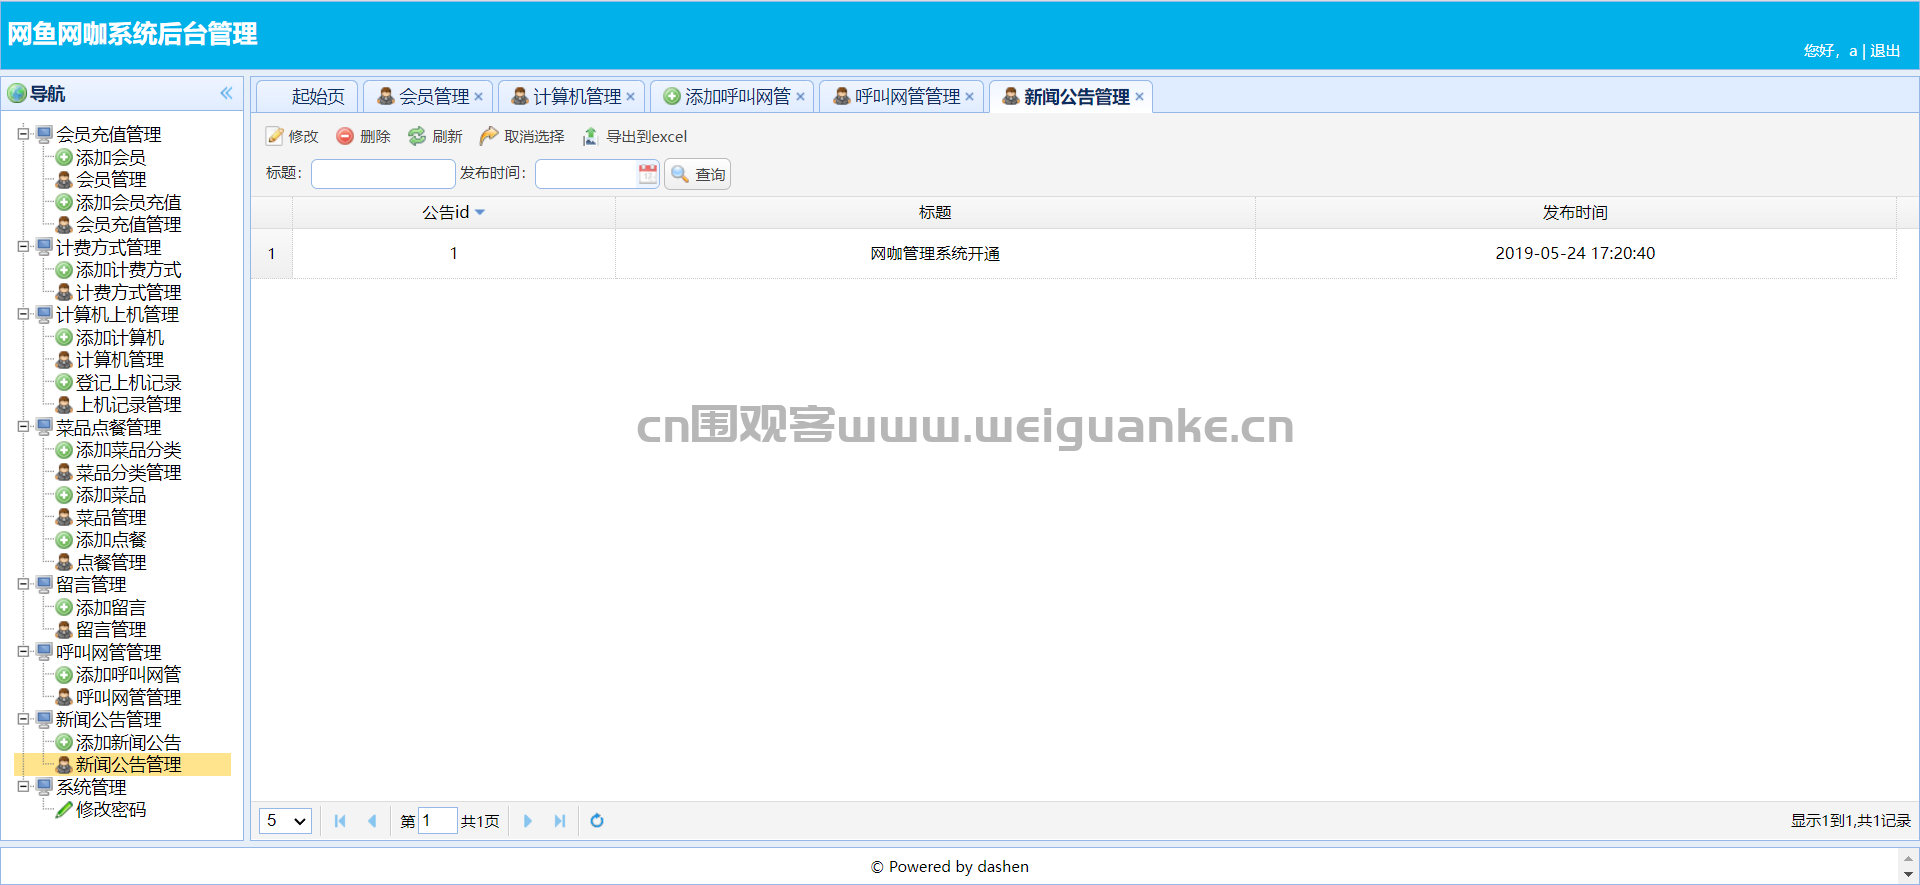
Task: Open 修改密码 in navigation tree
Action: (x=111, y=809)
